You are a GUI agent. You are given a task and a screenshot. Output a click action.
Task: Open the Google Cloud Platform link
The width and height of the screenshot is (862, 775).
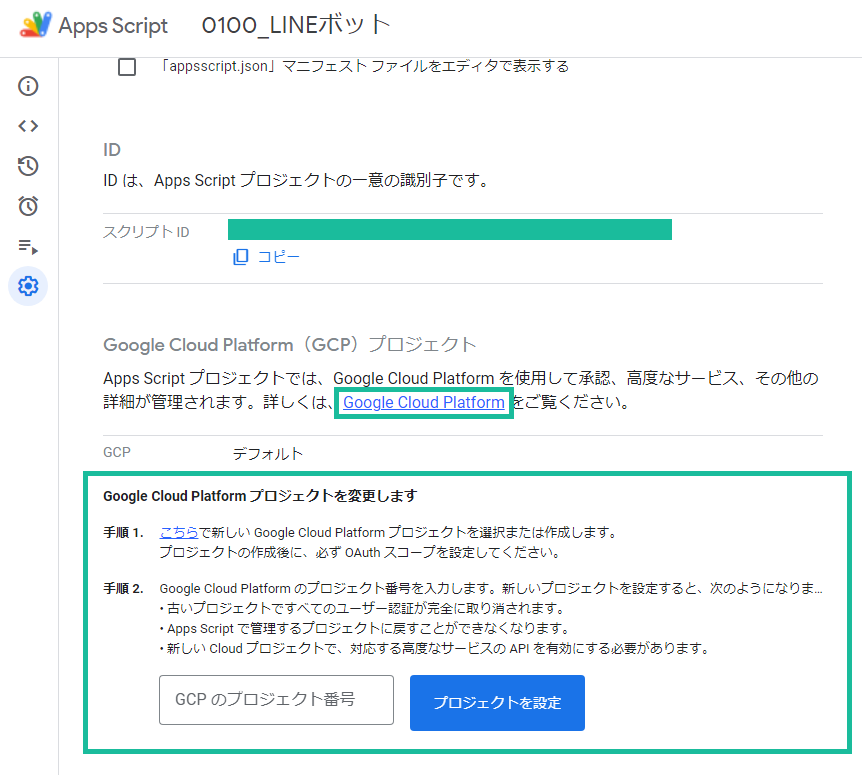(x=424, y=402)
